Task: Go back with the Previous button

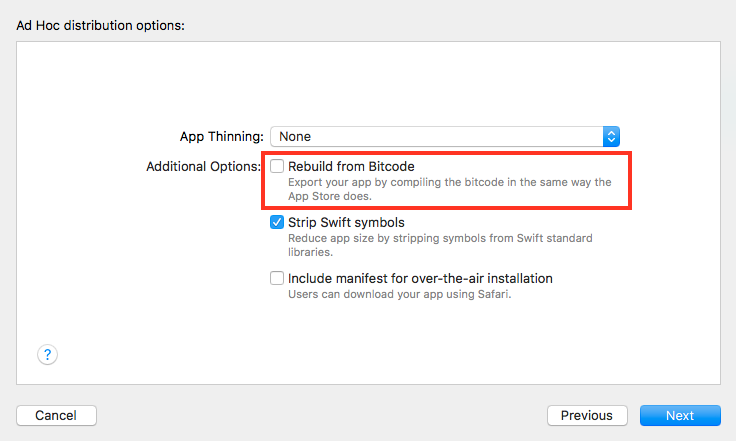Action: pyautogui.click(x=586, y=415)
